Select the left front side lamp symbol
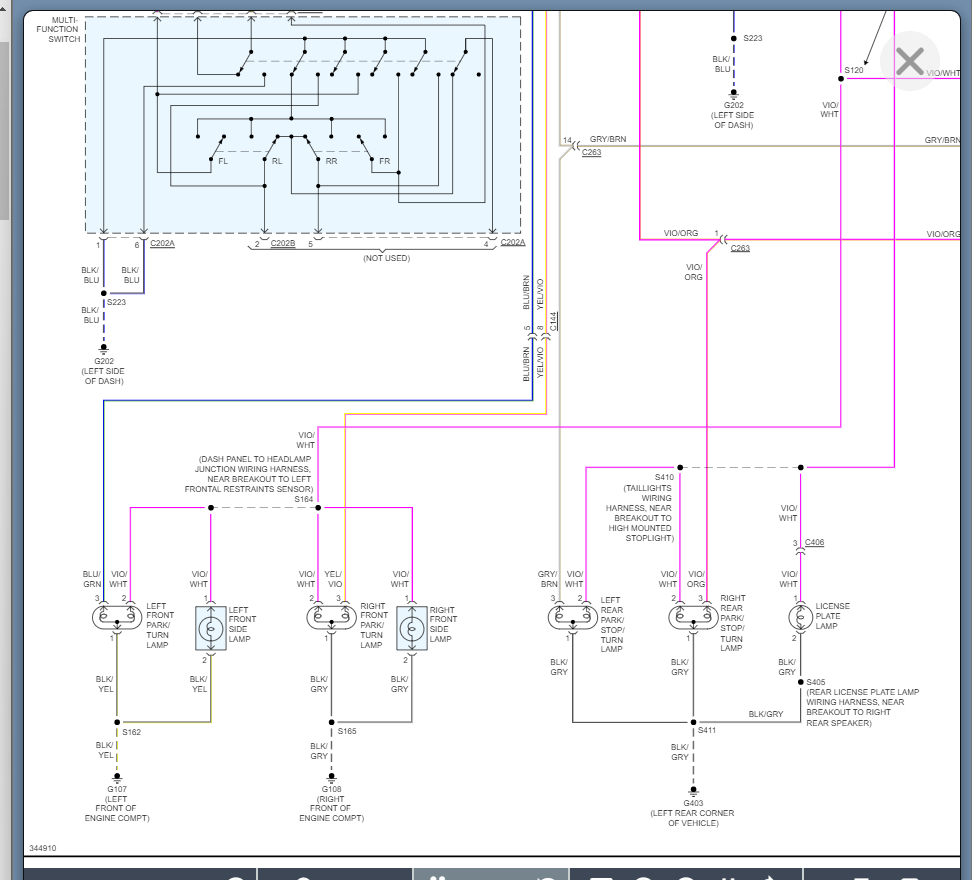The width and height of the screenshot is (972, 880). click(x=211, y=628)
